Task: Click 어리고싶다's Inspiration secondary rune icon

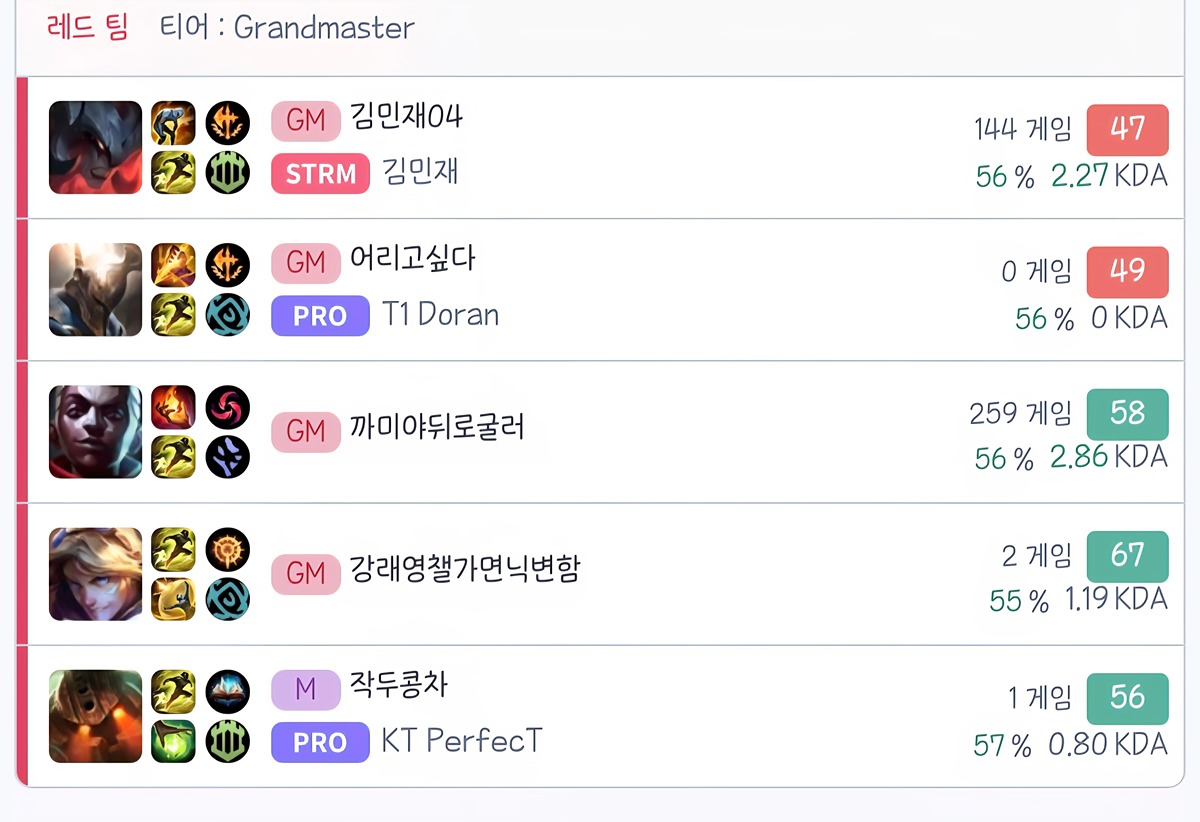Action: [227, 315]
